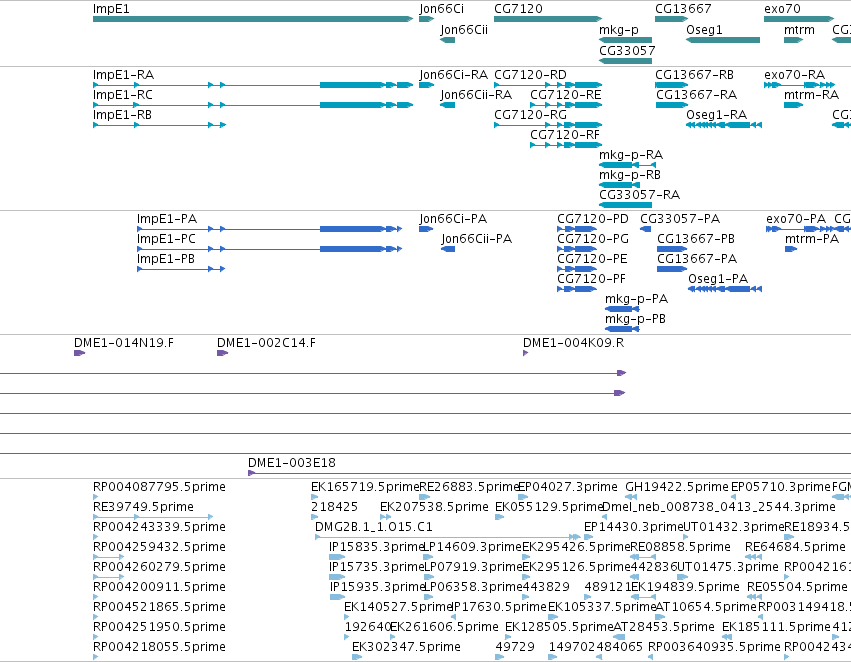This screenshot has width=851, height=662.
Task: Select transcript Oseg1-RA
Action: click(724, 125)
